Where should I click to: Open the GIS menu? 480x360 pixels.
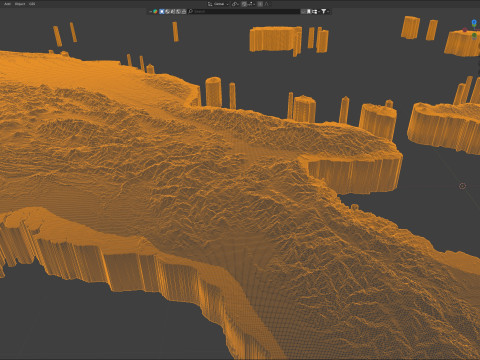point(32,4)
